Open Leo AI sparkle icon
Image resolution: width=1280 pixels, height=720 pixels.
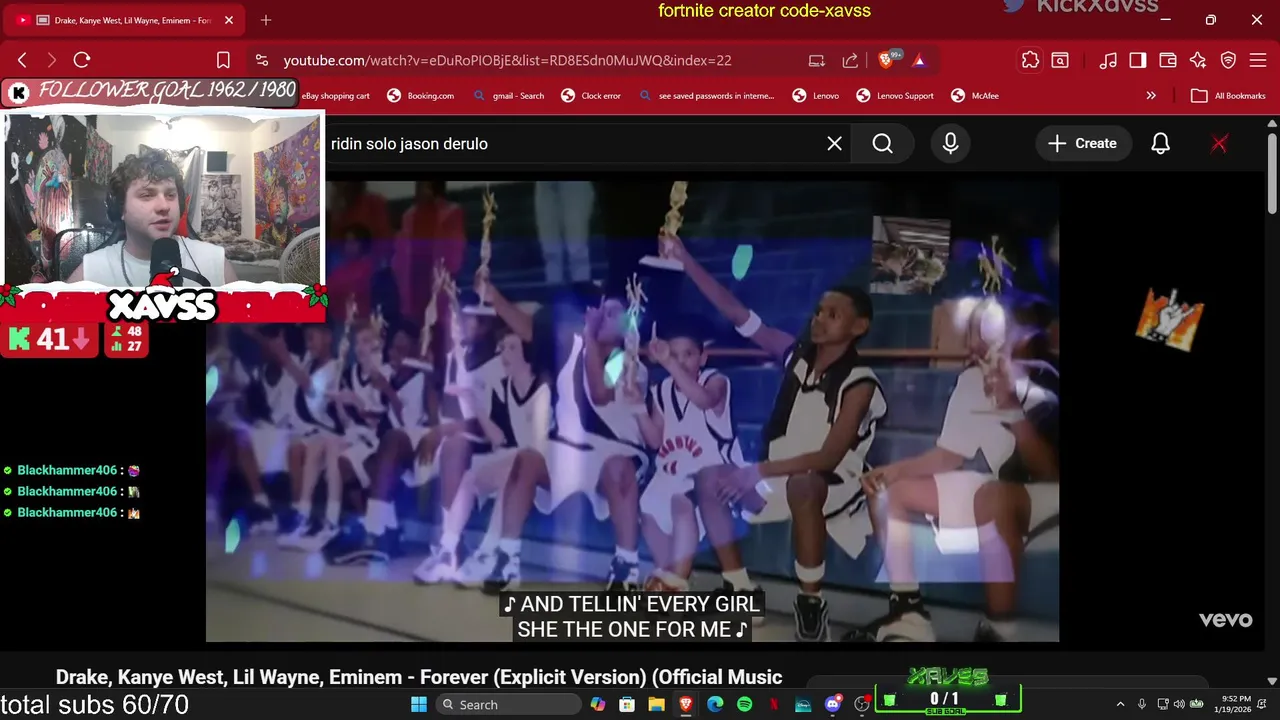[x=1198, y=60]
